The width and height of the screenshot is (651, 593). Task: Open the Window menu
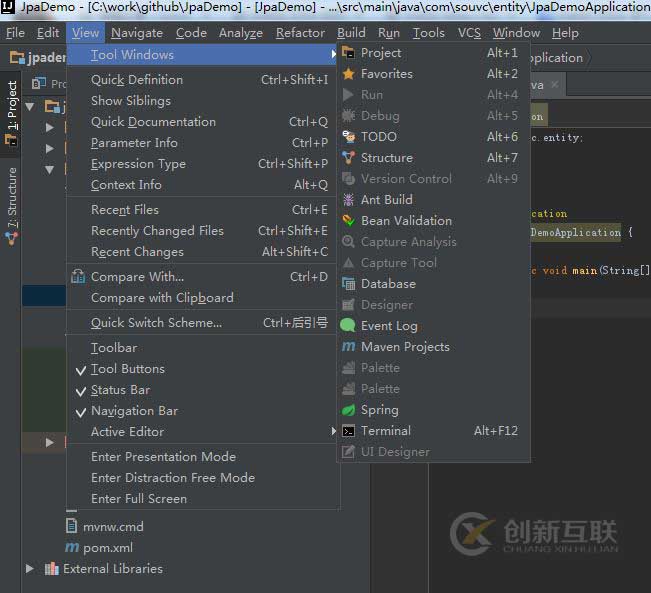[x=516, y=33]
